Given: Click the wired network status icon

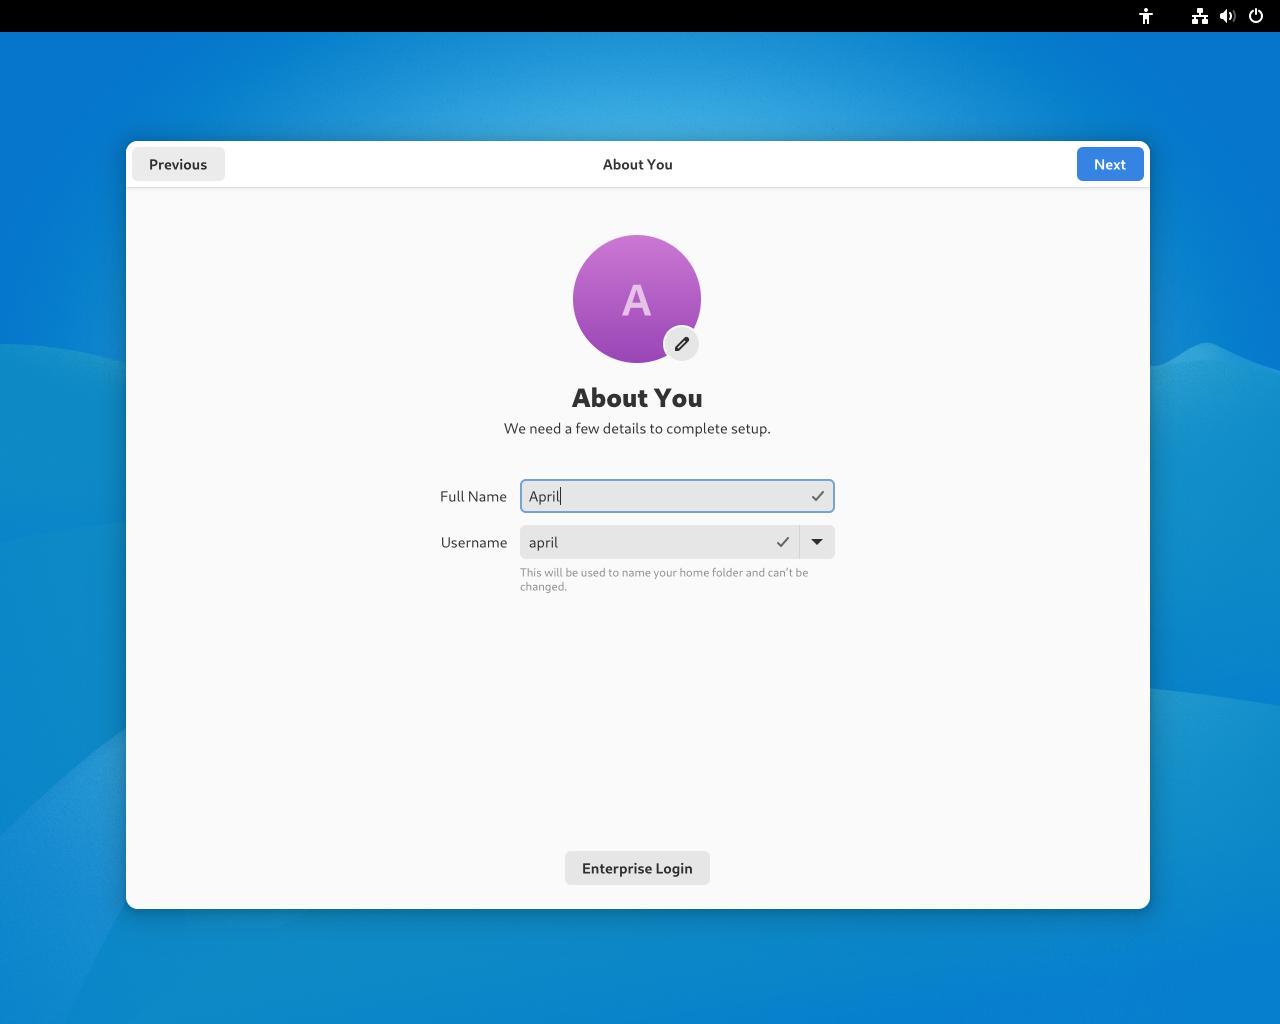Looking at the screenshot, I should click(x=1199, y=16).
